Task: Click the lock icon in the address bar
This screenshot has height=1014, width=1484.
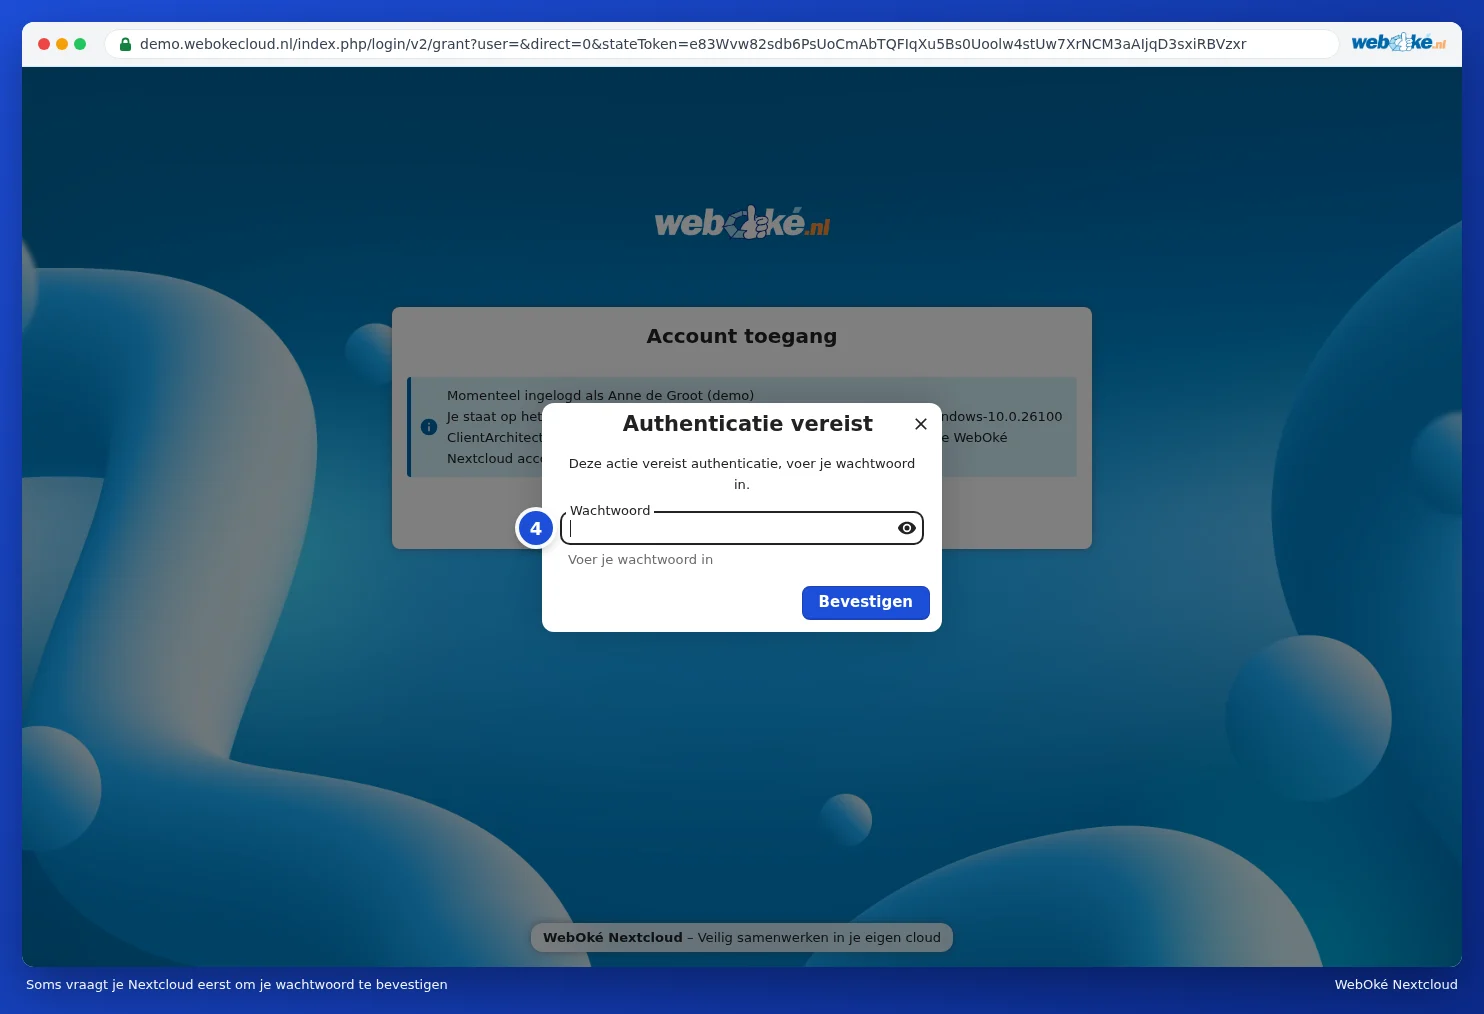Action: click(x=126, y=44)
